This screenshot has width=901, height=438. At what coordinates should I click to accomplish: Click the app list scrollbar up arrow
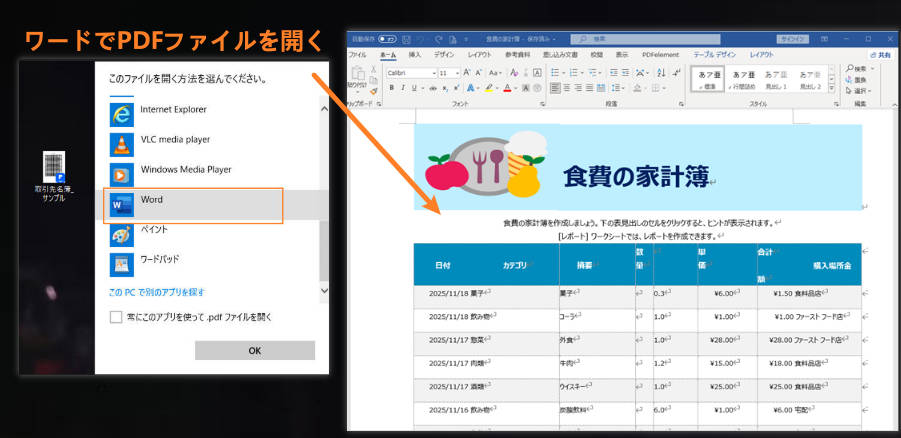point(324,109)
